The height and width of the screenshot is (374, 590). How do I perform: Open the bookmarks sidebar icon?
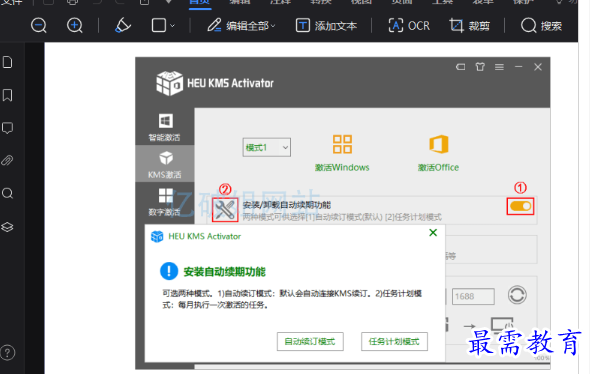tap(8, 95)
